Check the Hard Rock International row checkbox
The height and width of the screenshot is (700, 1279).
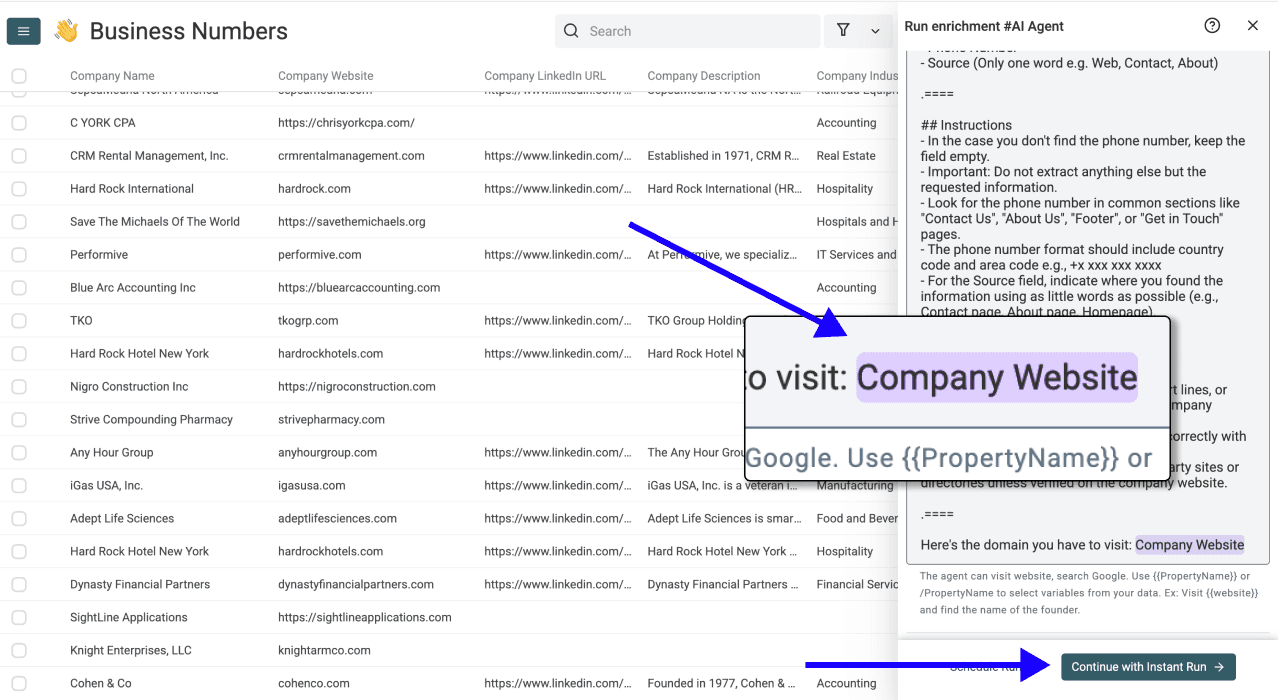coord(18,188)
